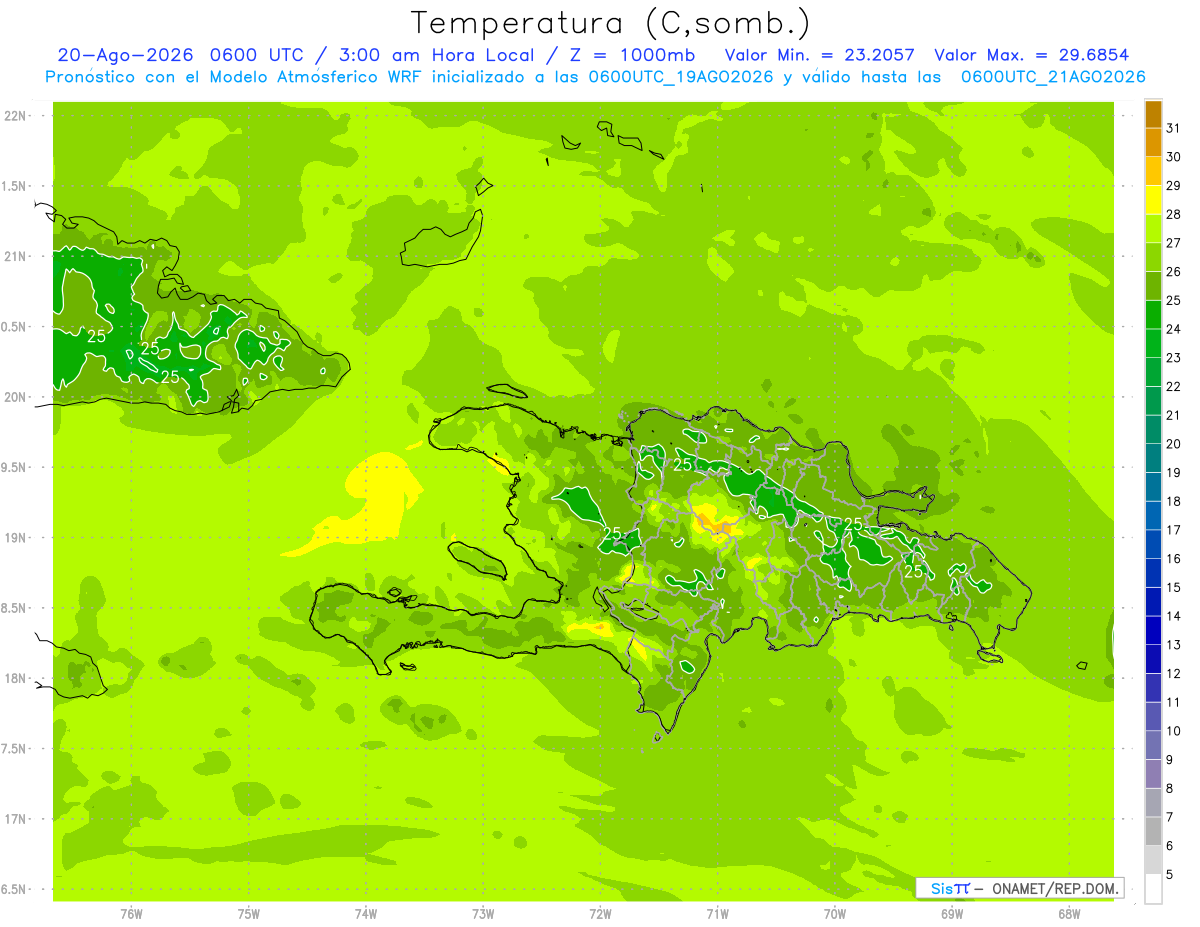Click the orange swatch between legend values 30 and 31
The height and width of the screenshot is (927, 1200).
pos(1153,142)
